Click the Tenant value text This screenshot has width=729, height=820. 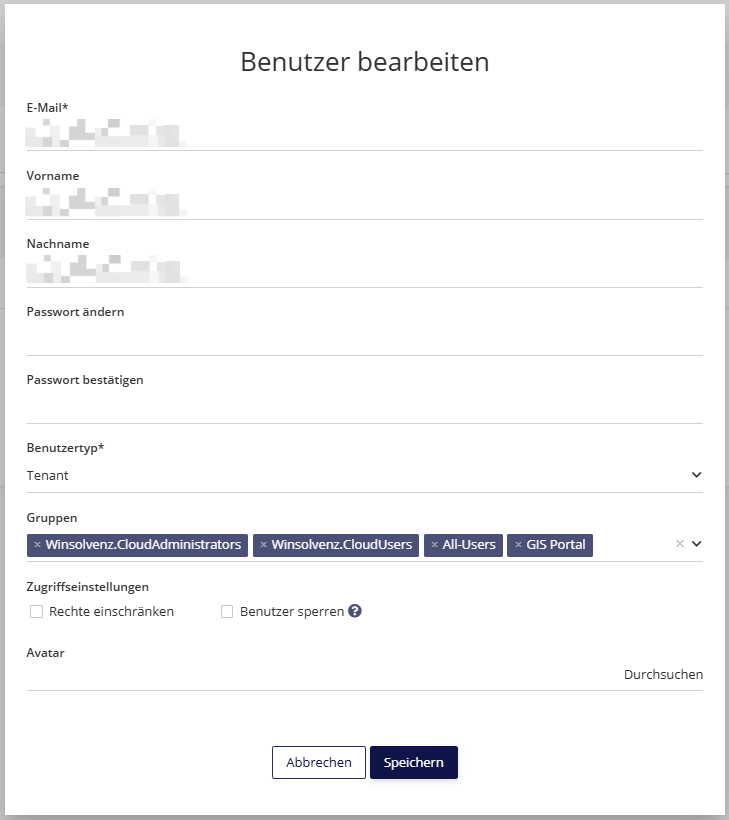click(x=48, y=475)
